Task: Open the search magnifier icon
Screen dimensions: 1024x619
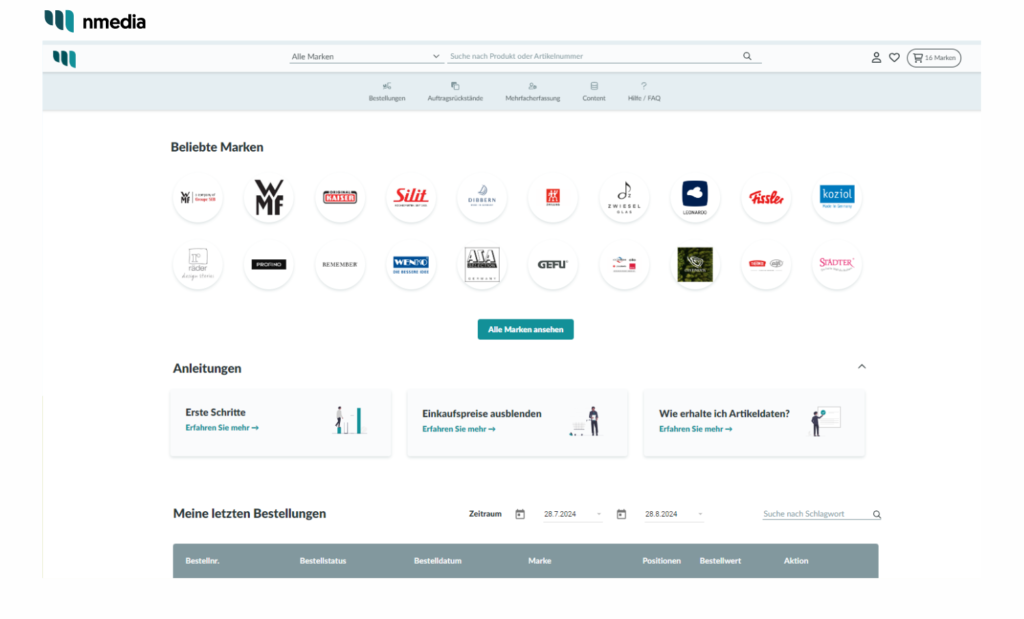Action: click(746, 56)
